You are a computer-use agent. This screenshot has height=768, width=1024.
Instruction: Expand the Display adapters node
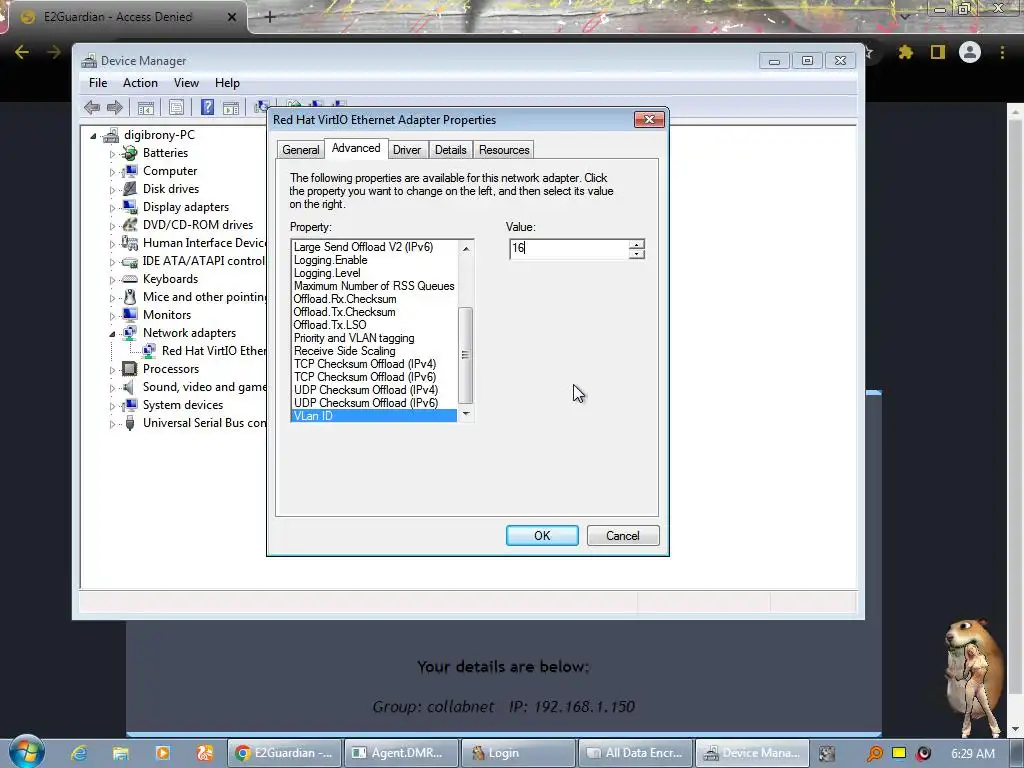(112, 208)
